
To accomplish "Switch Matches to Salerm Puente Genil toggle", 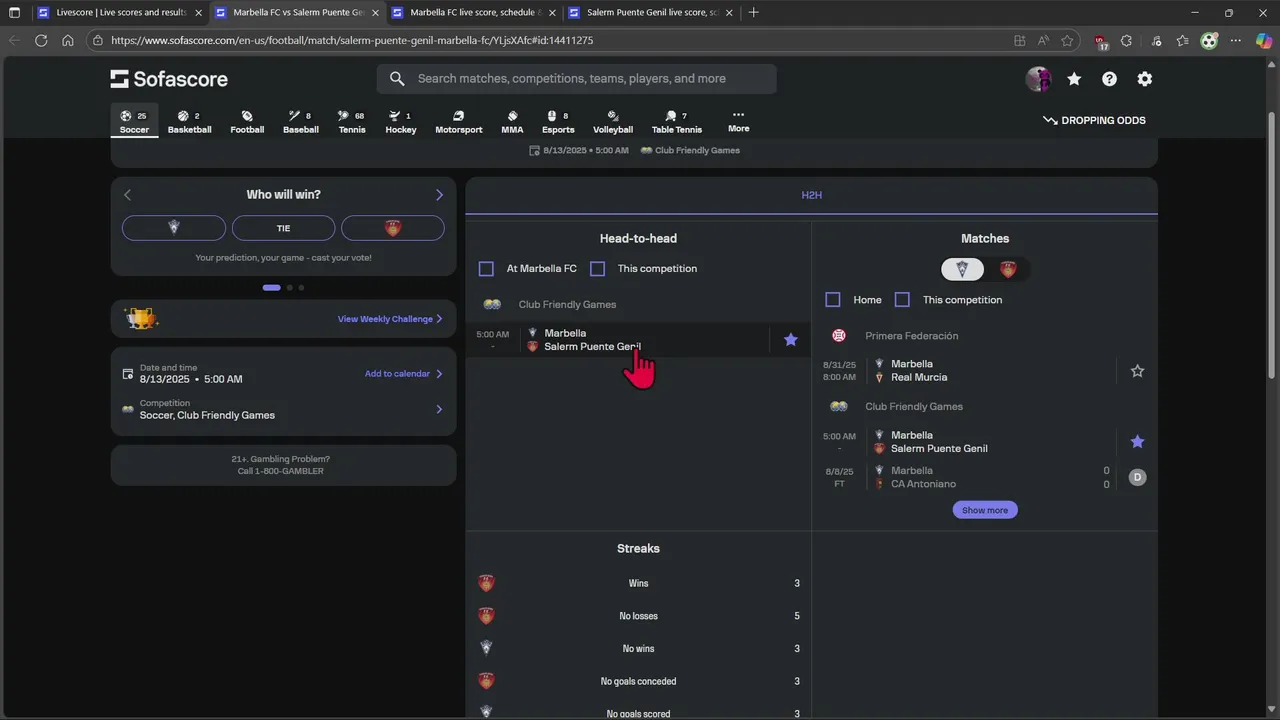I will [x=1008, y=269].
